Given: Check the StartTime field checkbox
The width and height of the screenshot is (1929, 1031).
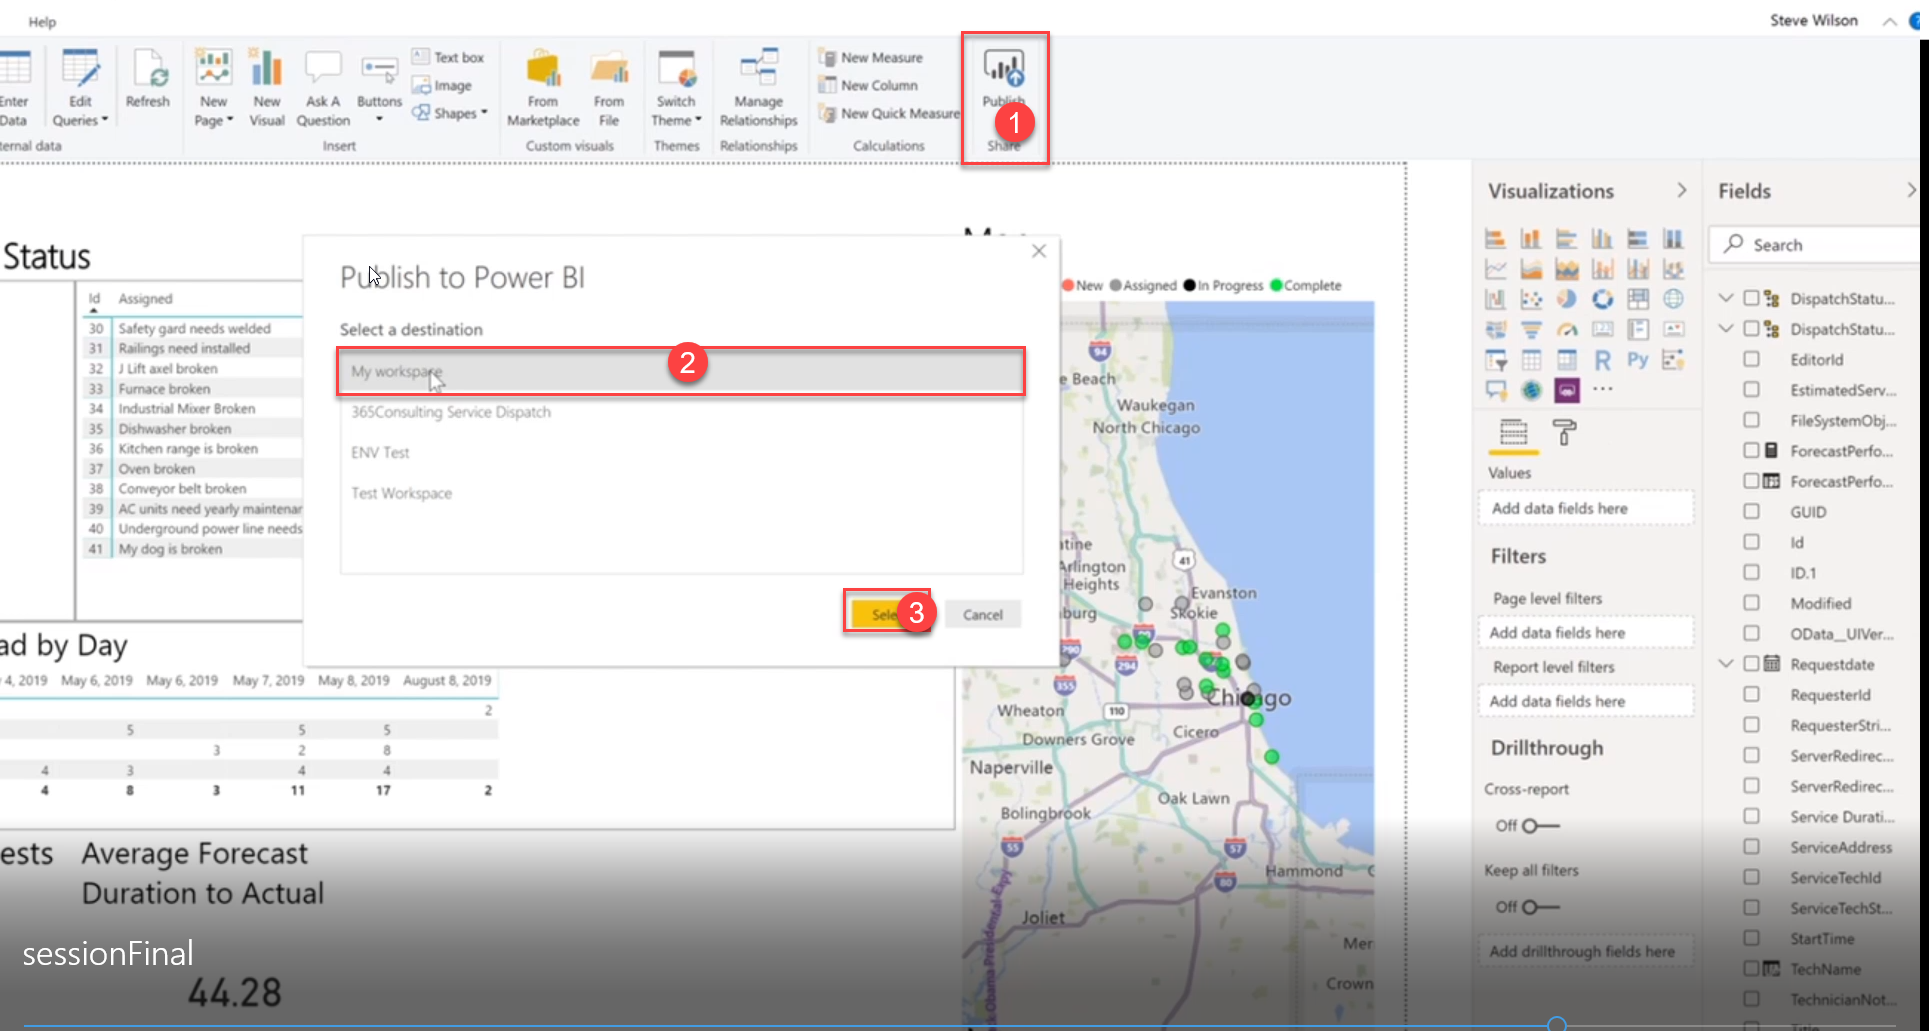Looking at the screenshot, I should pyautogui.click(x=1751, y=938).
